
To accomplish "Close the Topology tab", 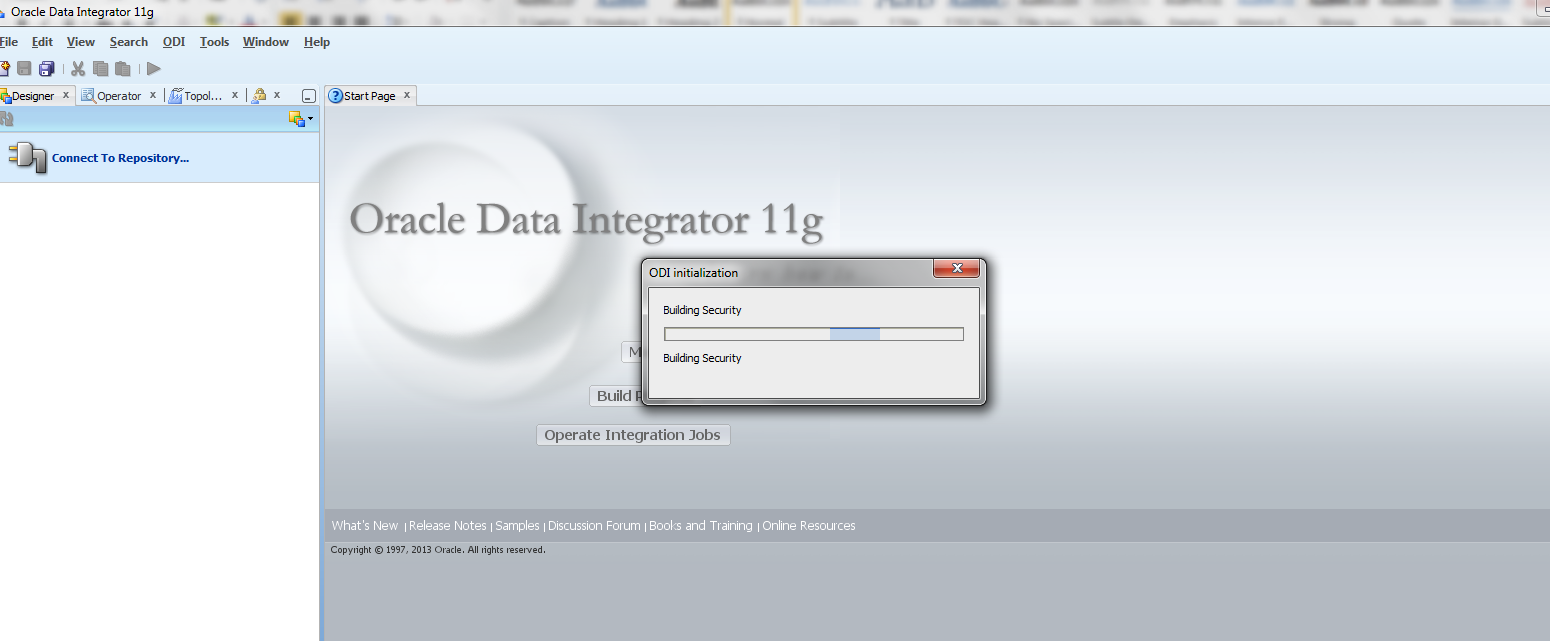I will click(x=235, y=95).
